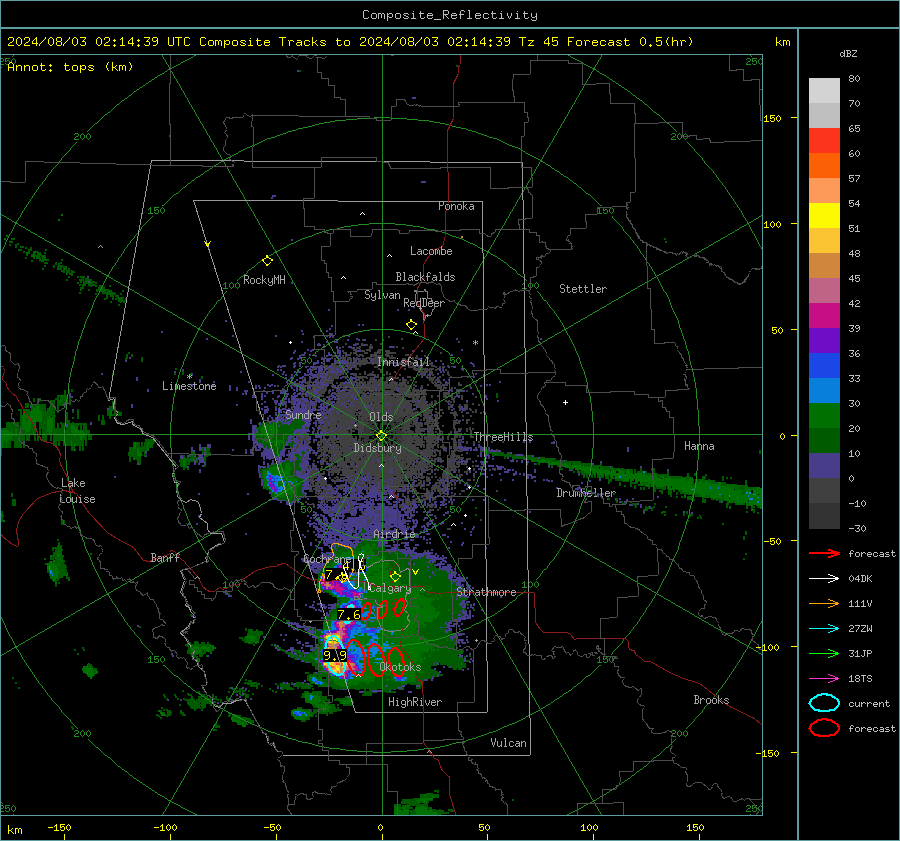The height and width of the screenshot is (841, 900).
Task: Click the red forecast ellipse legend icon
Action: click(824, 728)
